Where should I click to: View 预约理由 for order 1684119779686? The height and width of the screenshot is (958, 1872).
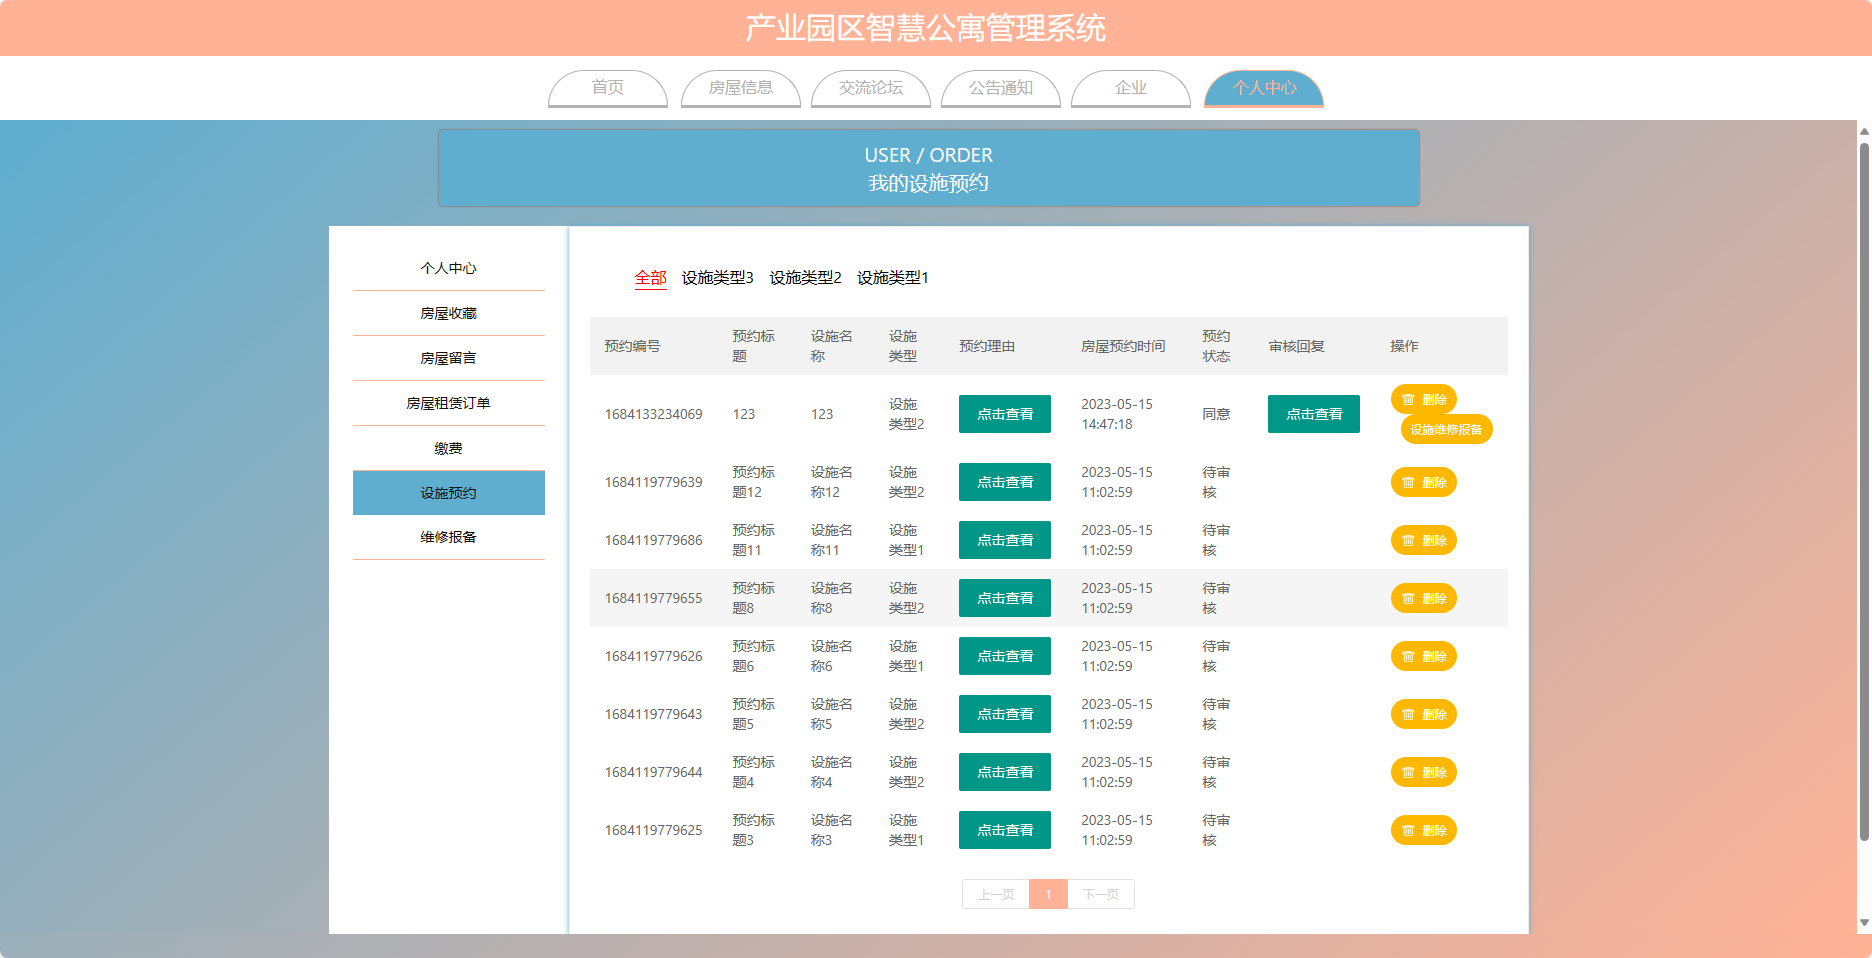tap(1005, 540)
